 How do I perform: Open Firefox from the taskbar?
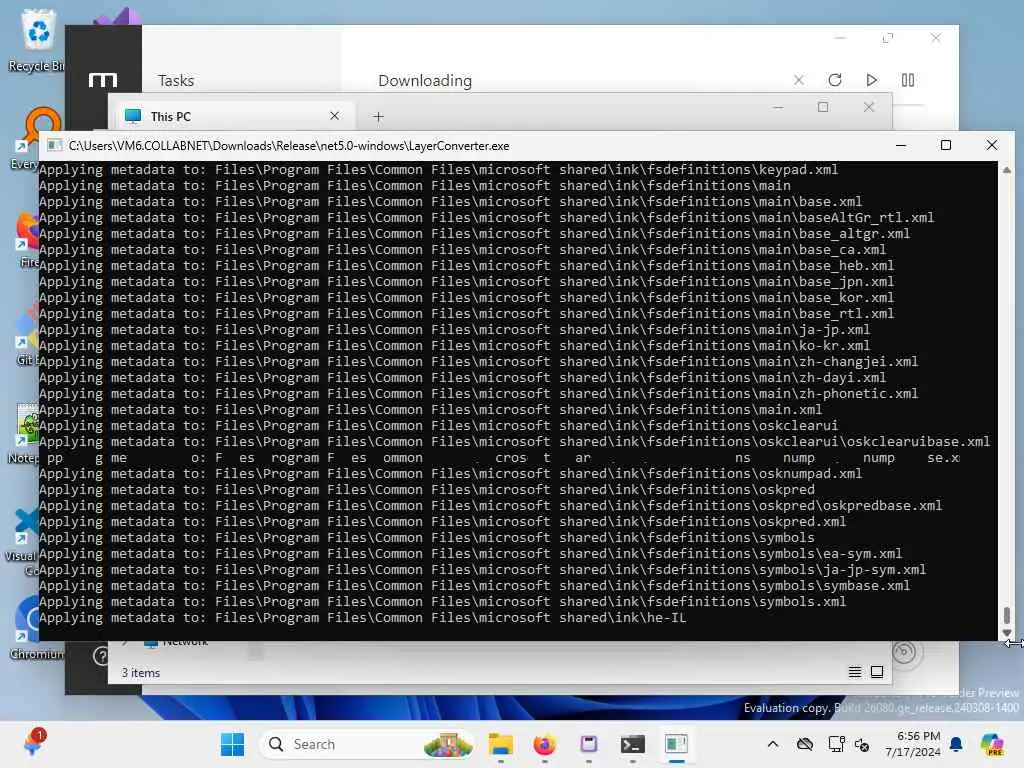[x=545, y=744]
